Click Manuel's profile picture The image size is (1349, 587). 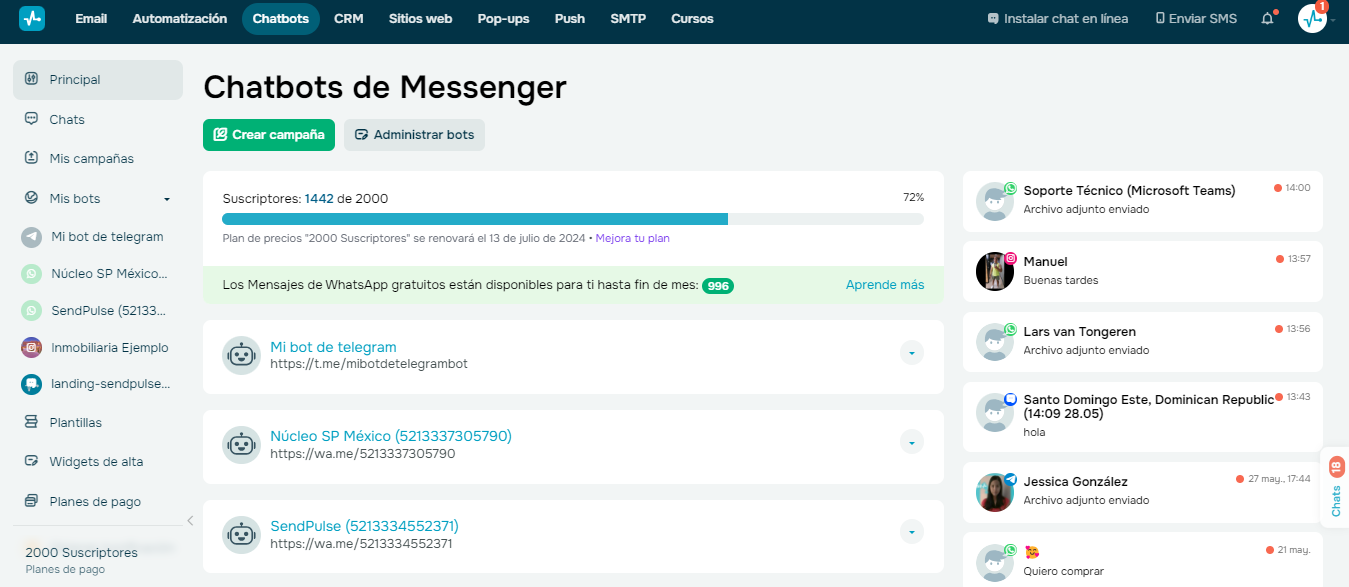pos(994,271)
